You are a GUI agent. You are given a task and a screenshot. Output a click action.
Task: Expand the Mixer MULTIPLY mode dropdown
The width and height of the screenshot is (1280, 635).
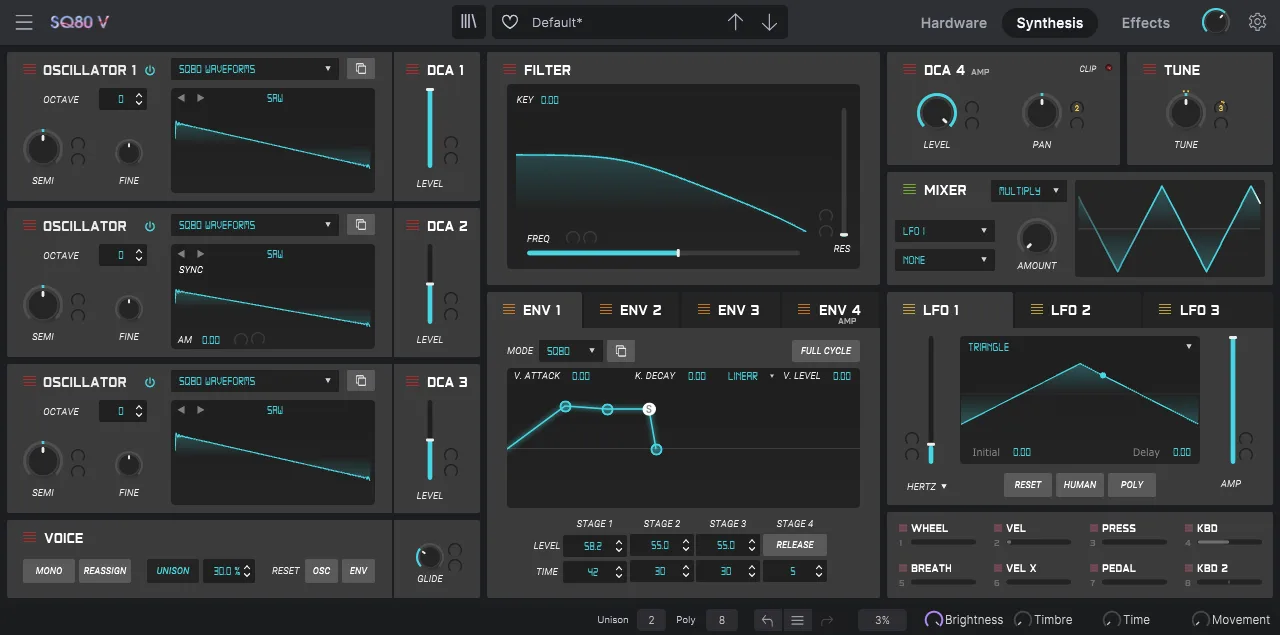pyautogui.click(x=1028, y=190)
